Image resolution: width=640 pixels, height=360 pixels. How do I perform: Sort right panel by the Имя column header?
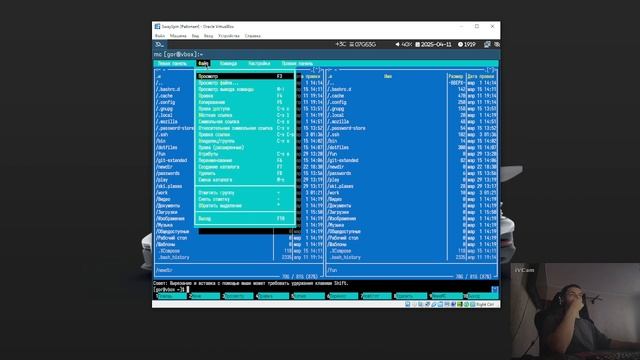388,76
